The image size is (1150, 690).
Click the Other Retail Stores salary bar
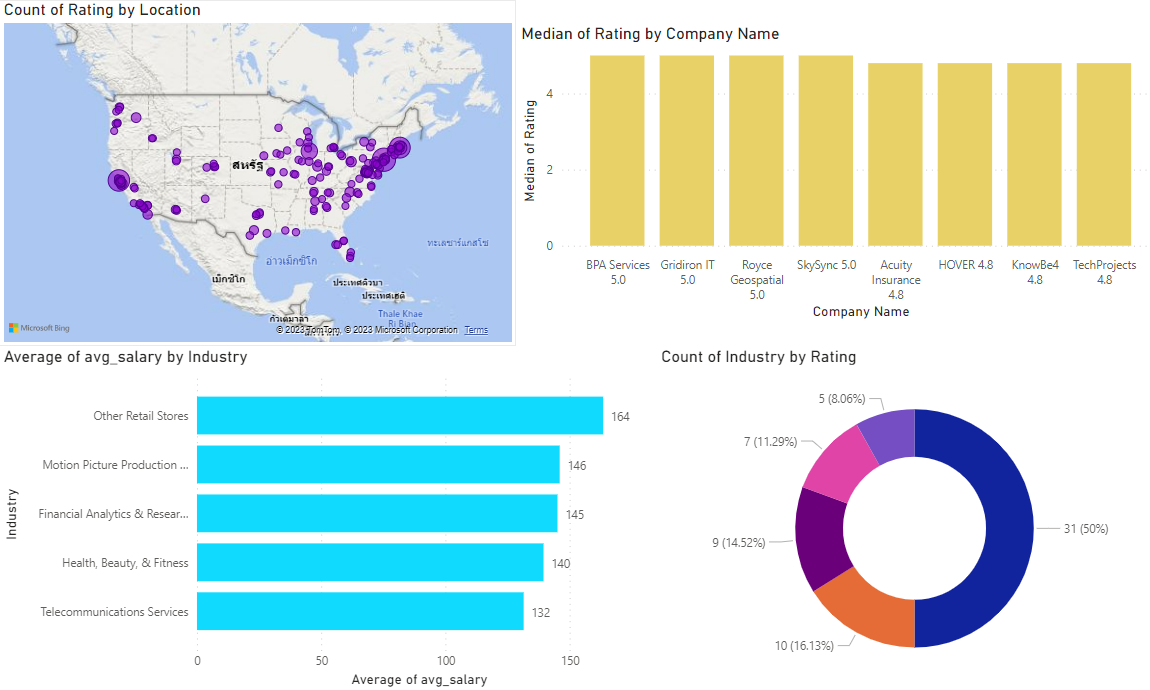[400, 415]
